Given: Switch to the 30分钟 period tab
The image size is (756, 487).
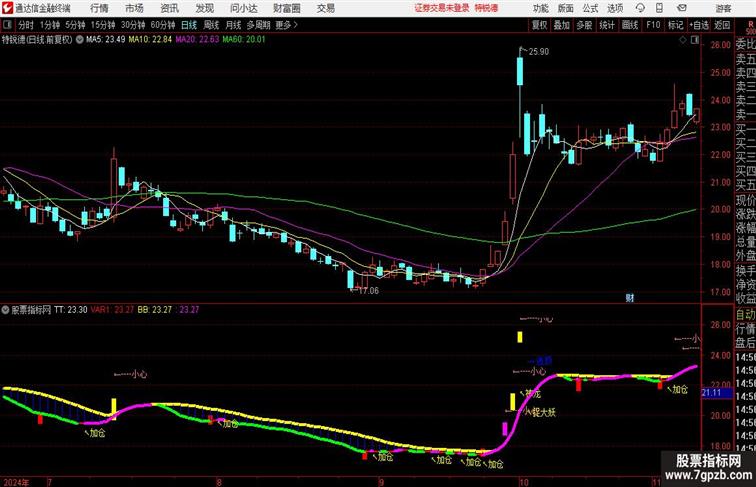Looking at the screenshot, I should tap(133, 25).
